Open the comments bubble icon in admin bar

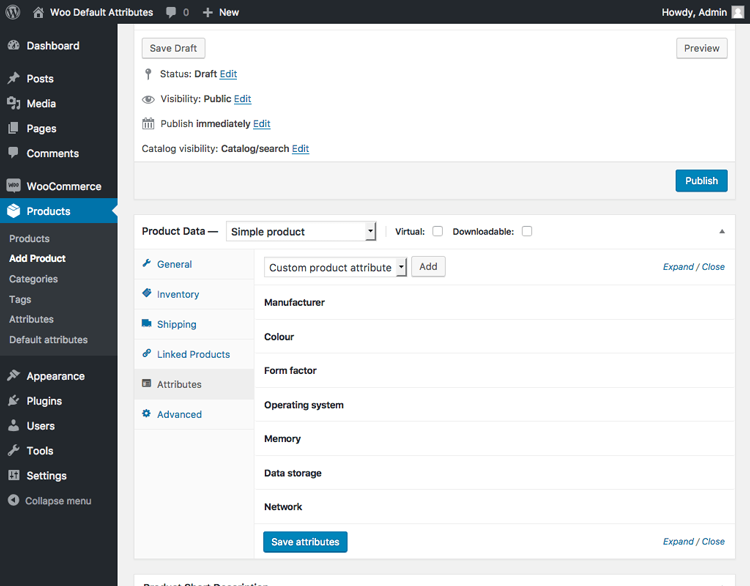pos(171,12)
